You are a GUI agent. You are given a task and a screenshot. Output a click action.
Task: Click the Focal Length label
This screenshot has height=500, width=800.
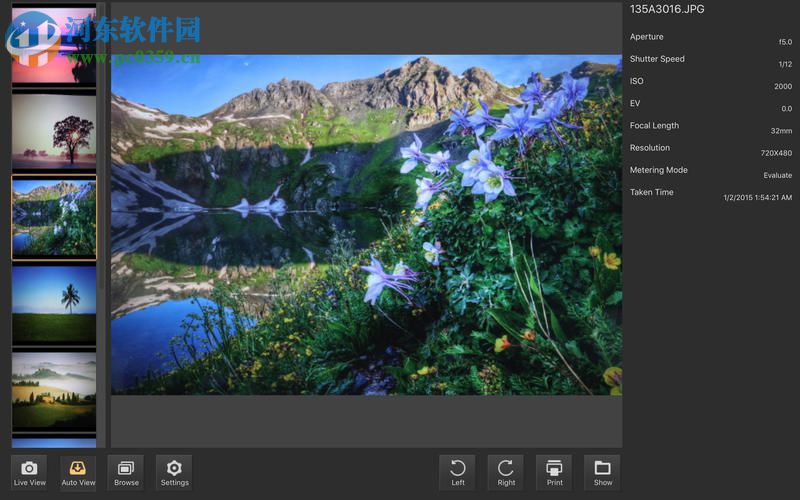654,126
